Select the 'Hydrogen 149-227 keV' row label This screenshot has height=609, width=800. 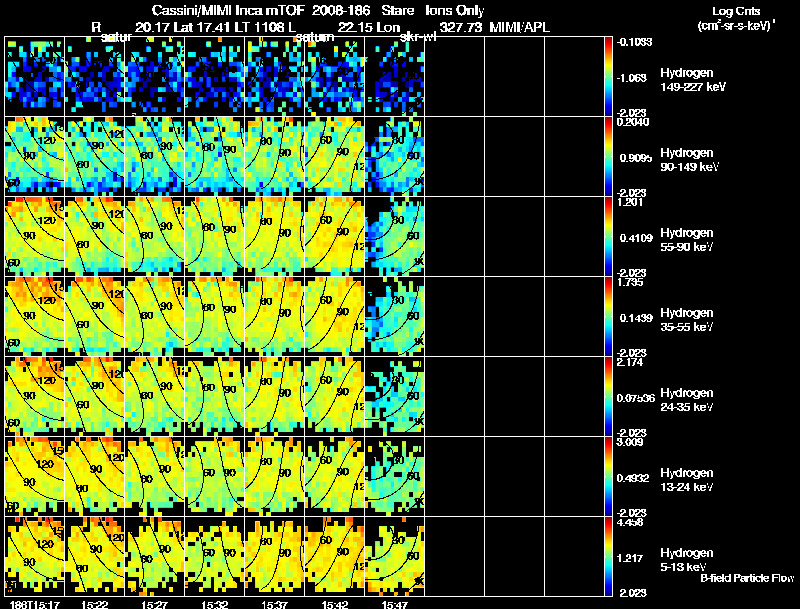click(693, 80)
